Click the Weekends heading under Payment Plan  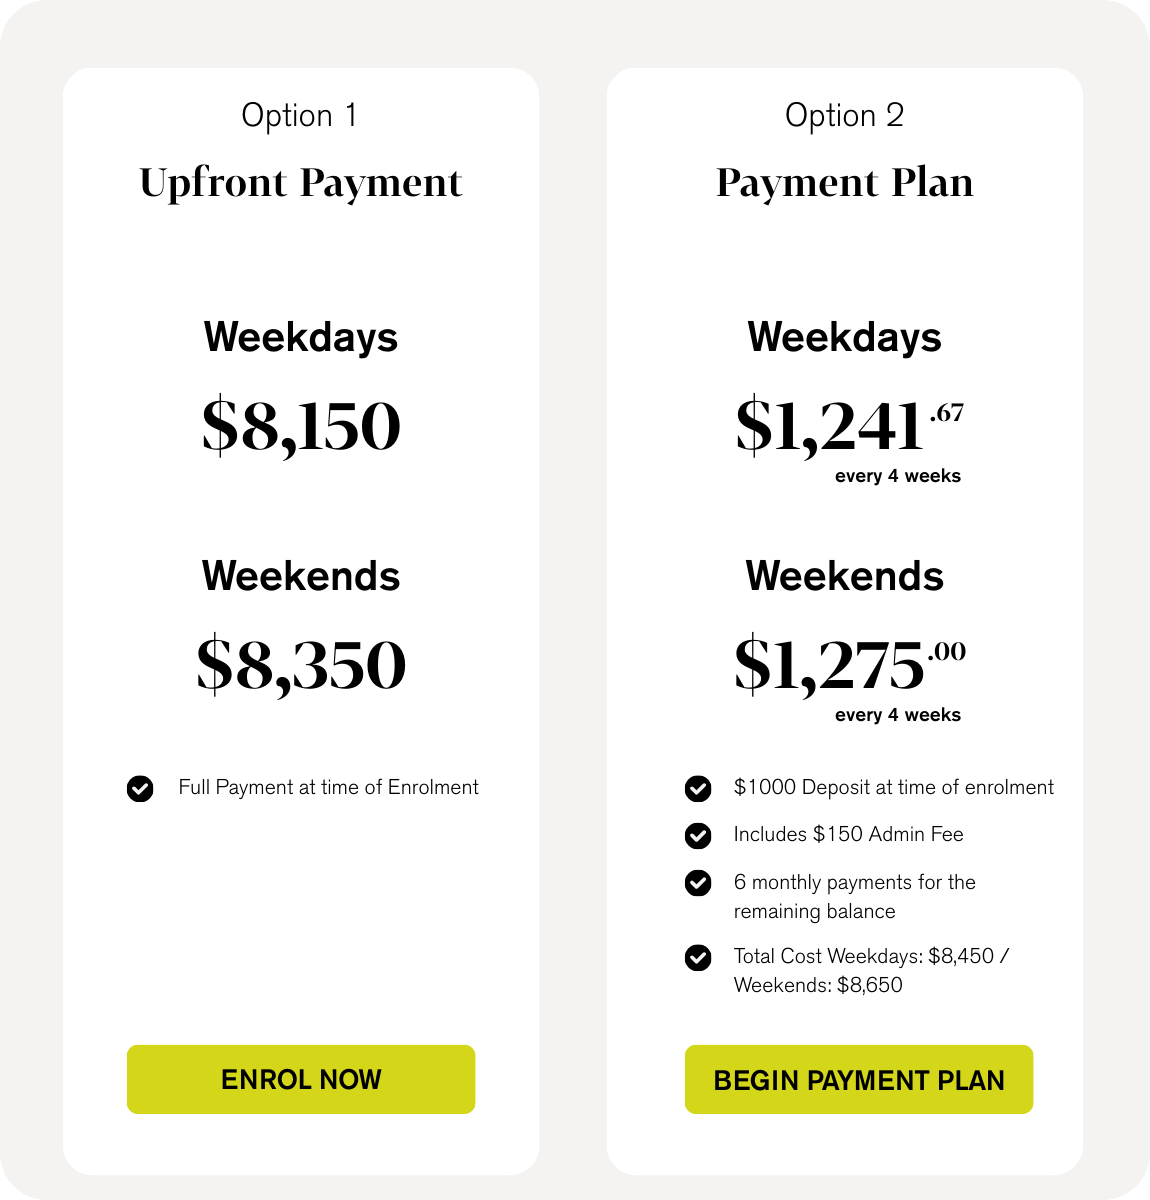[x=845, y=576]
